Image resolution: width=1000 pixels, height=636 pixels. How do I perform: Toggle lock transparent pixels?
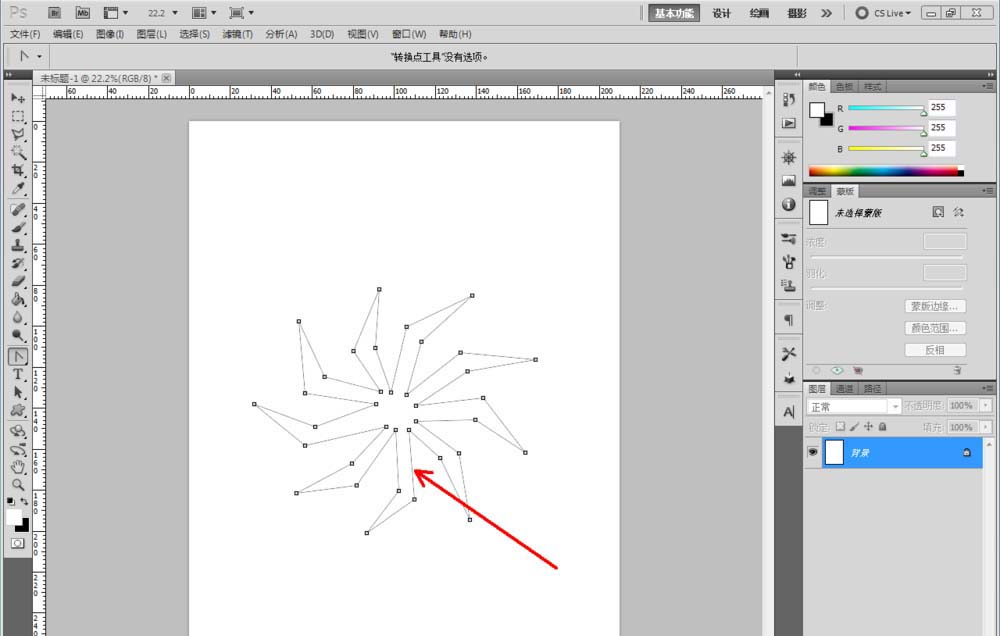840,426
